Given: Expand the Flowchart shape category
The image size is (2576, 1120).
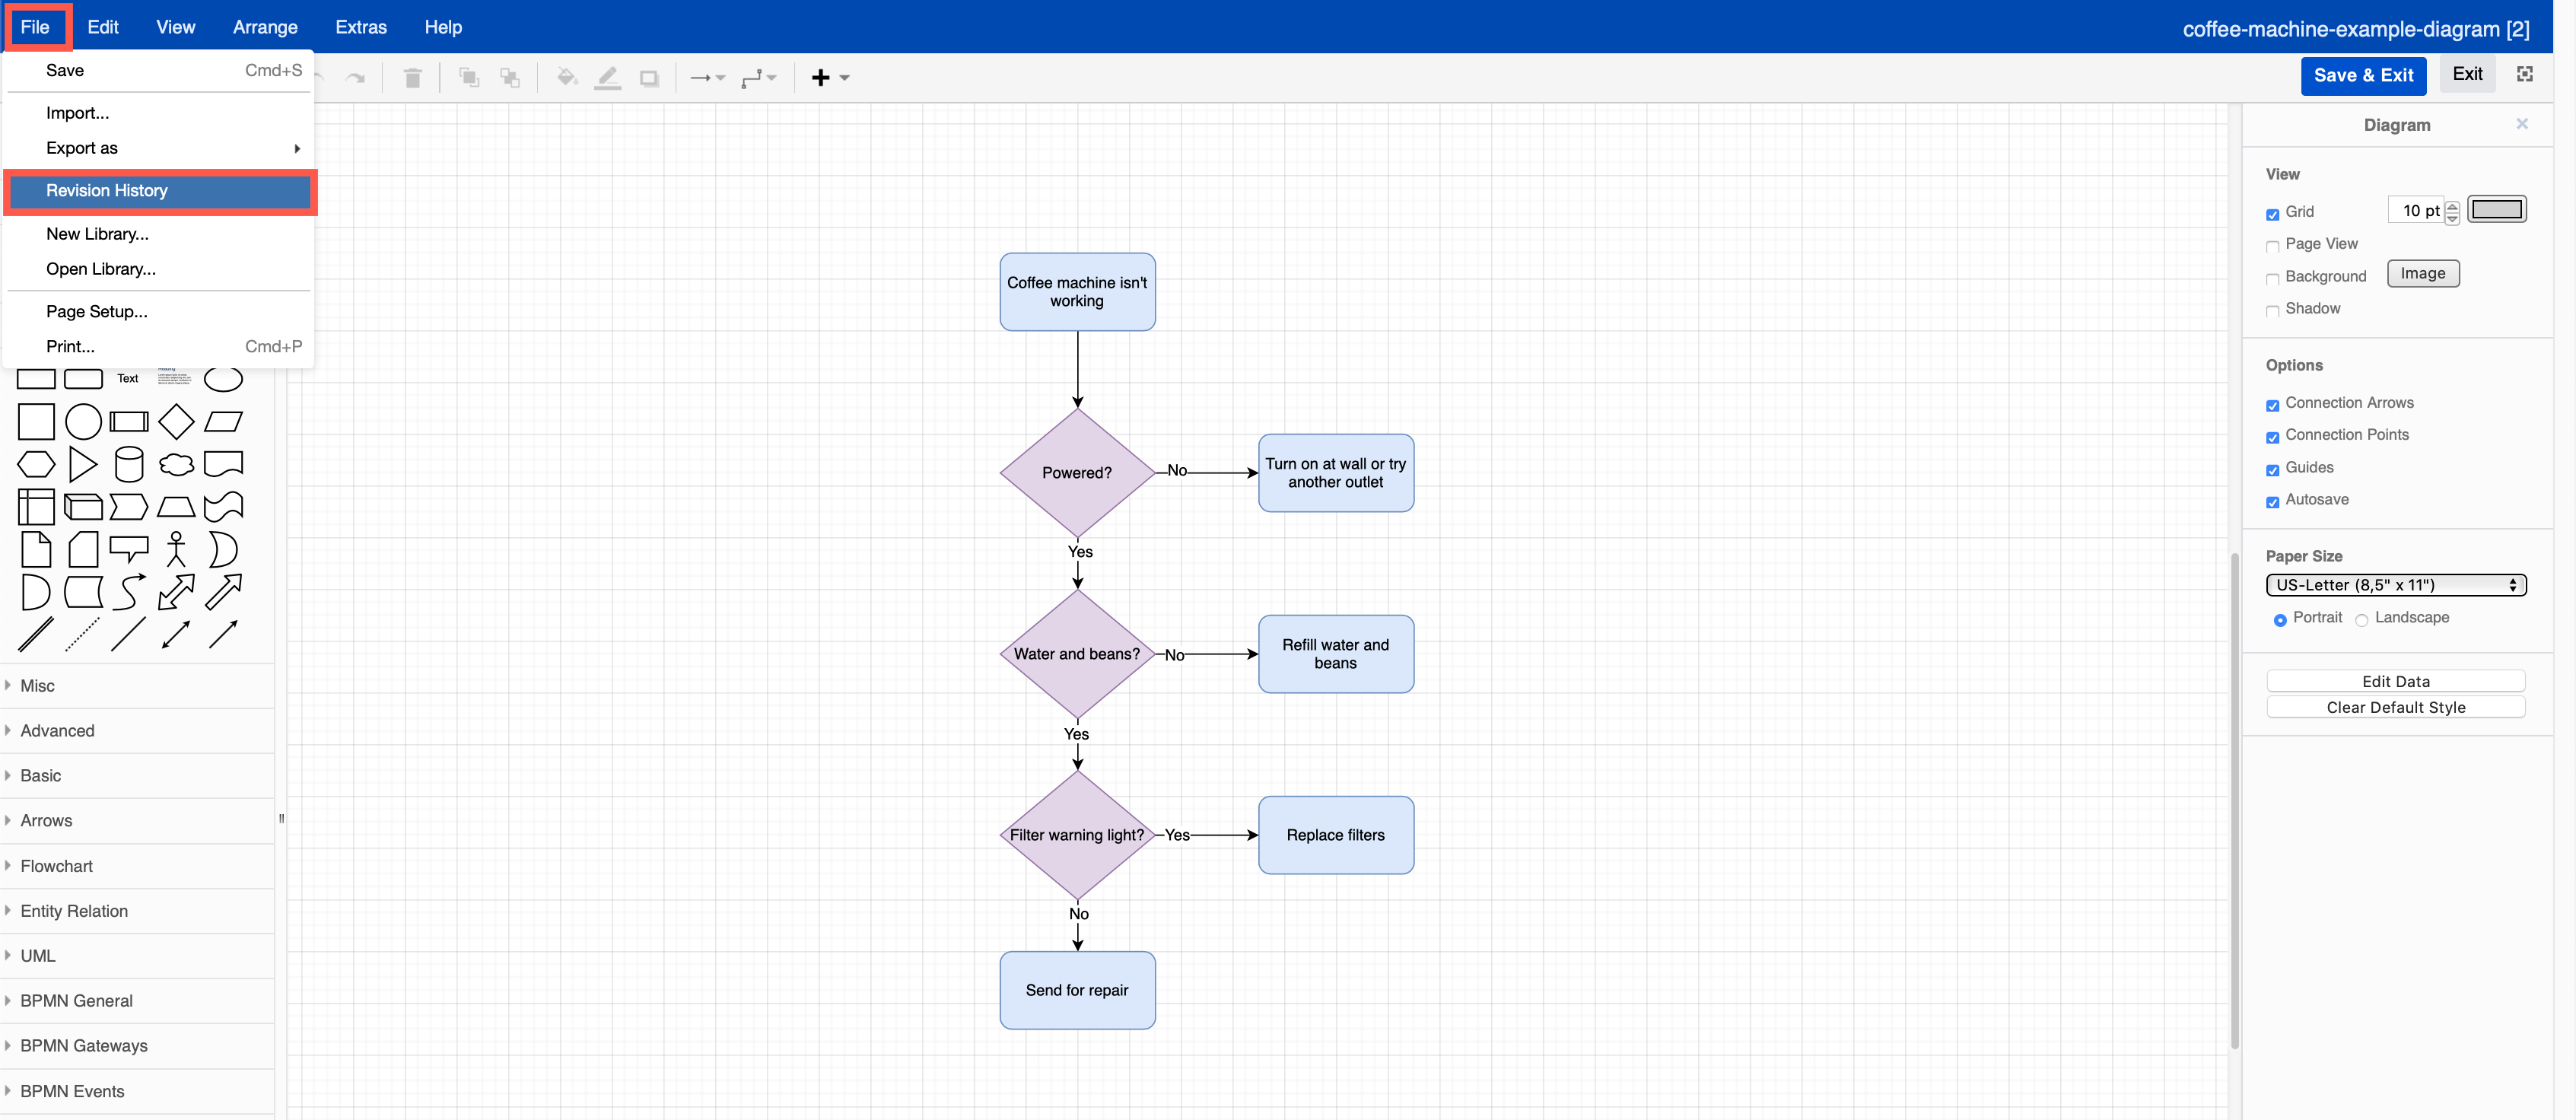Looking at the screenshot, I should 56,866.
